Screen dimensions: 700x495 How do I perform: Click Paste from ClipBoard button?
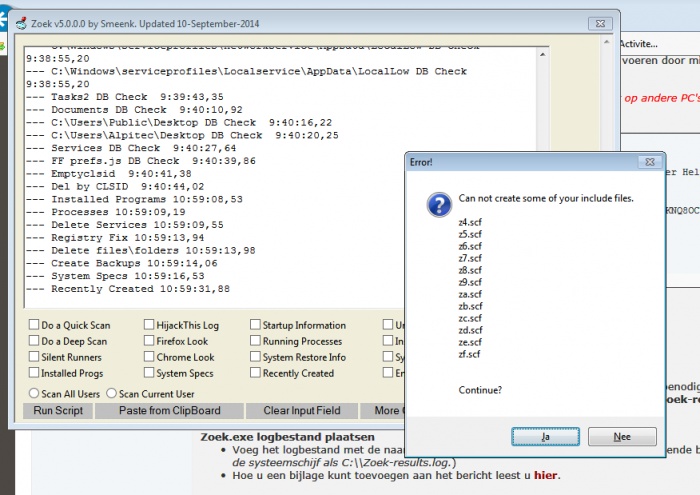tap(170, 411)
